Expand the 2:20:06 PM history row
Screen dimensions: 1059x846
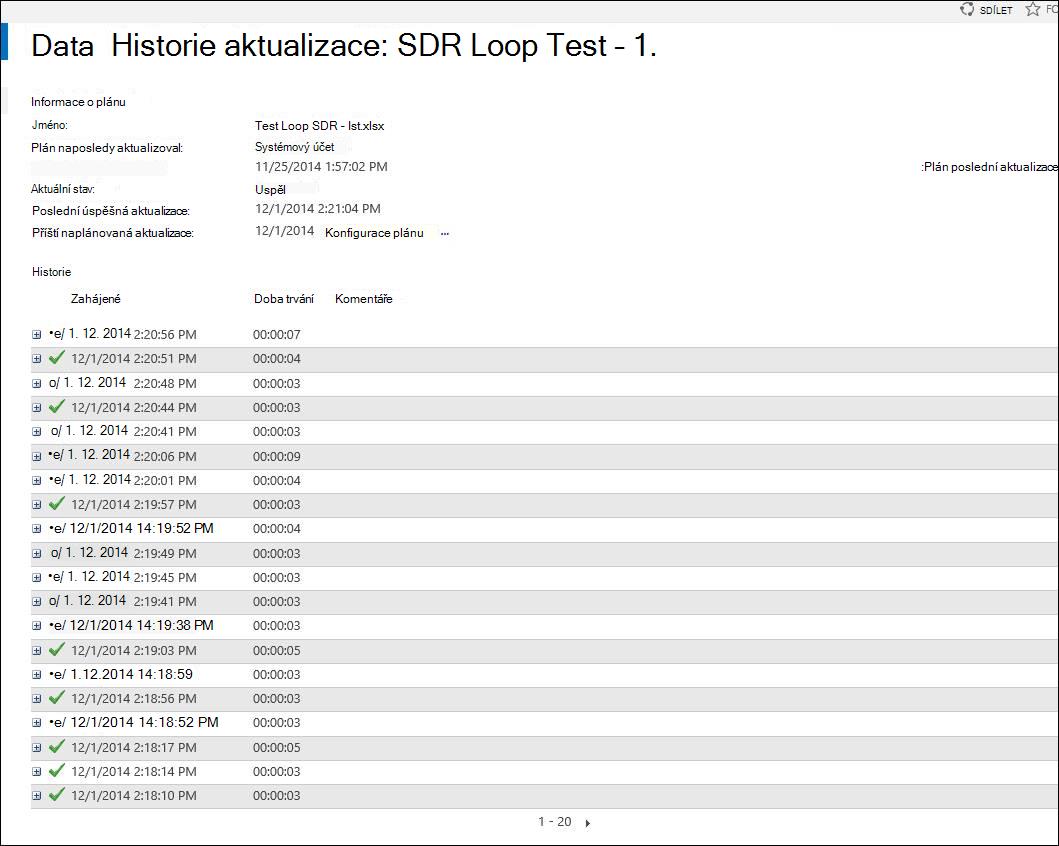click(36, 456)
